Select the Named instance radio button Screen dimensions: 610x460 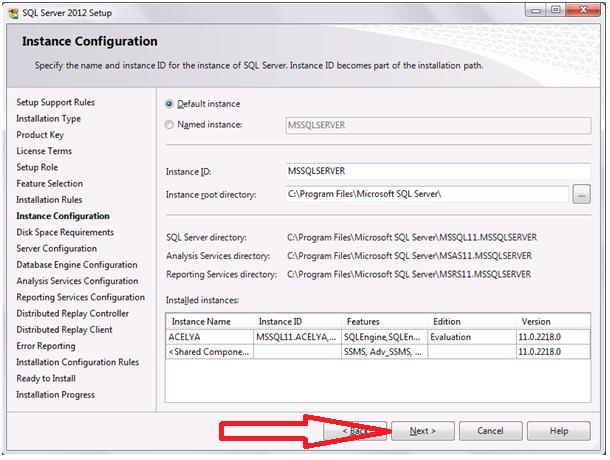click(x=169, y=125)
